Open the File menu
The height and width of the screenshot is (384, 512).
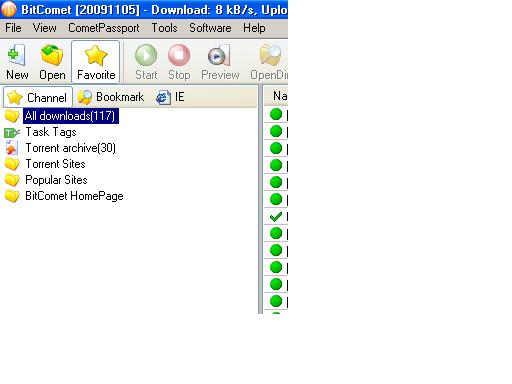13,28
